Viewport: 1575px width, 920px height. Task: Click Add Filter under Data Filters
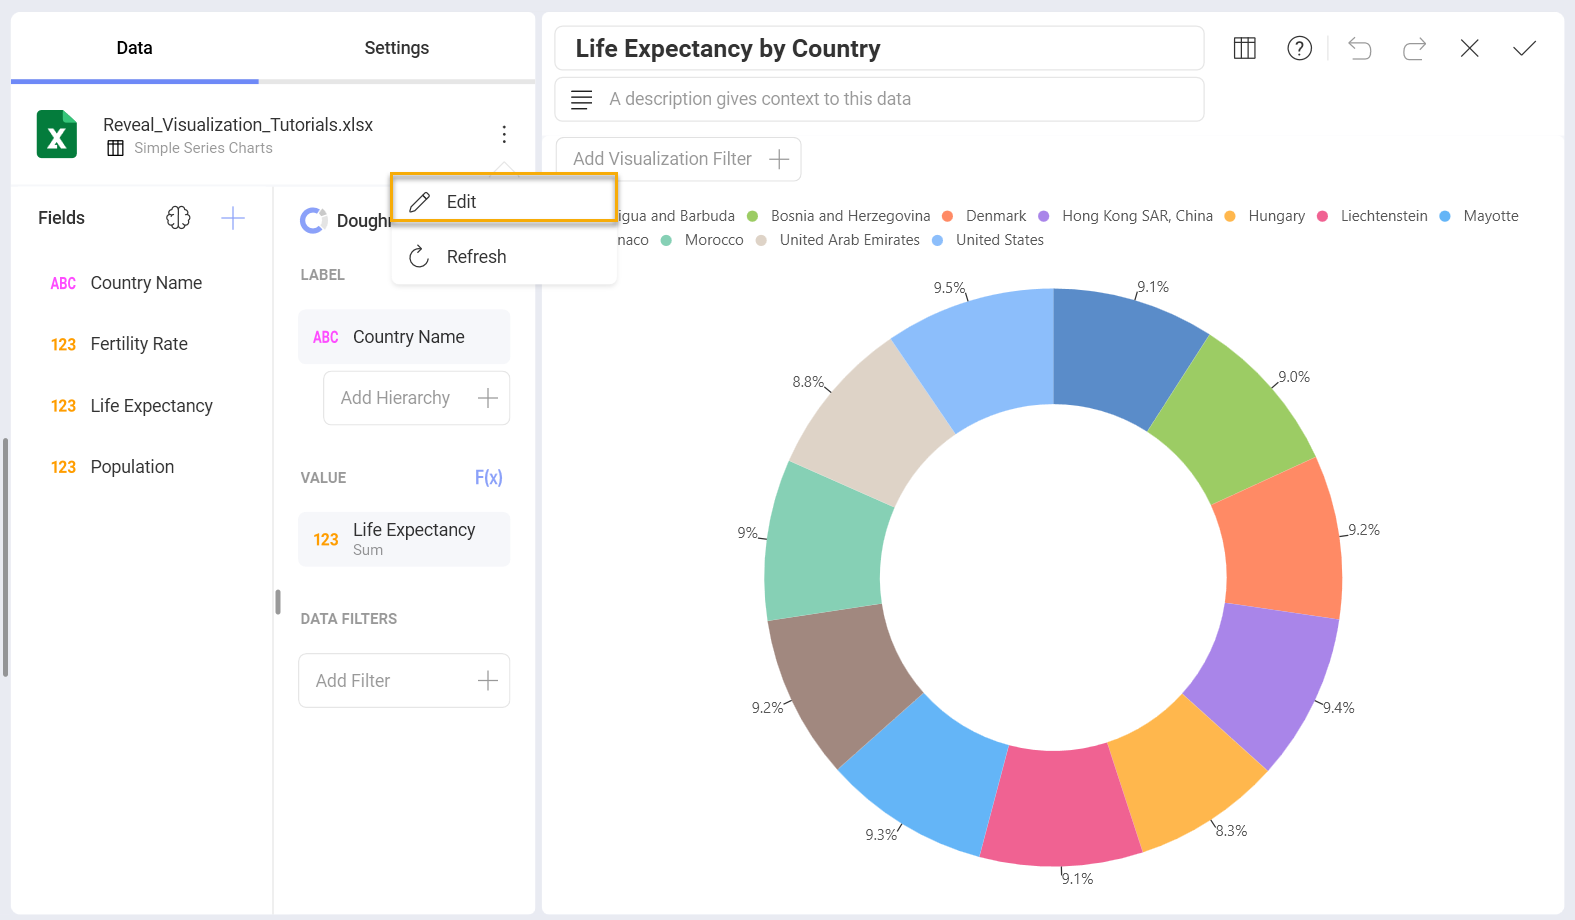(x=404, y=681)
